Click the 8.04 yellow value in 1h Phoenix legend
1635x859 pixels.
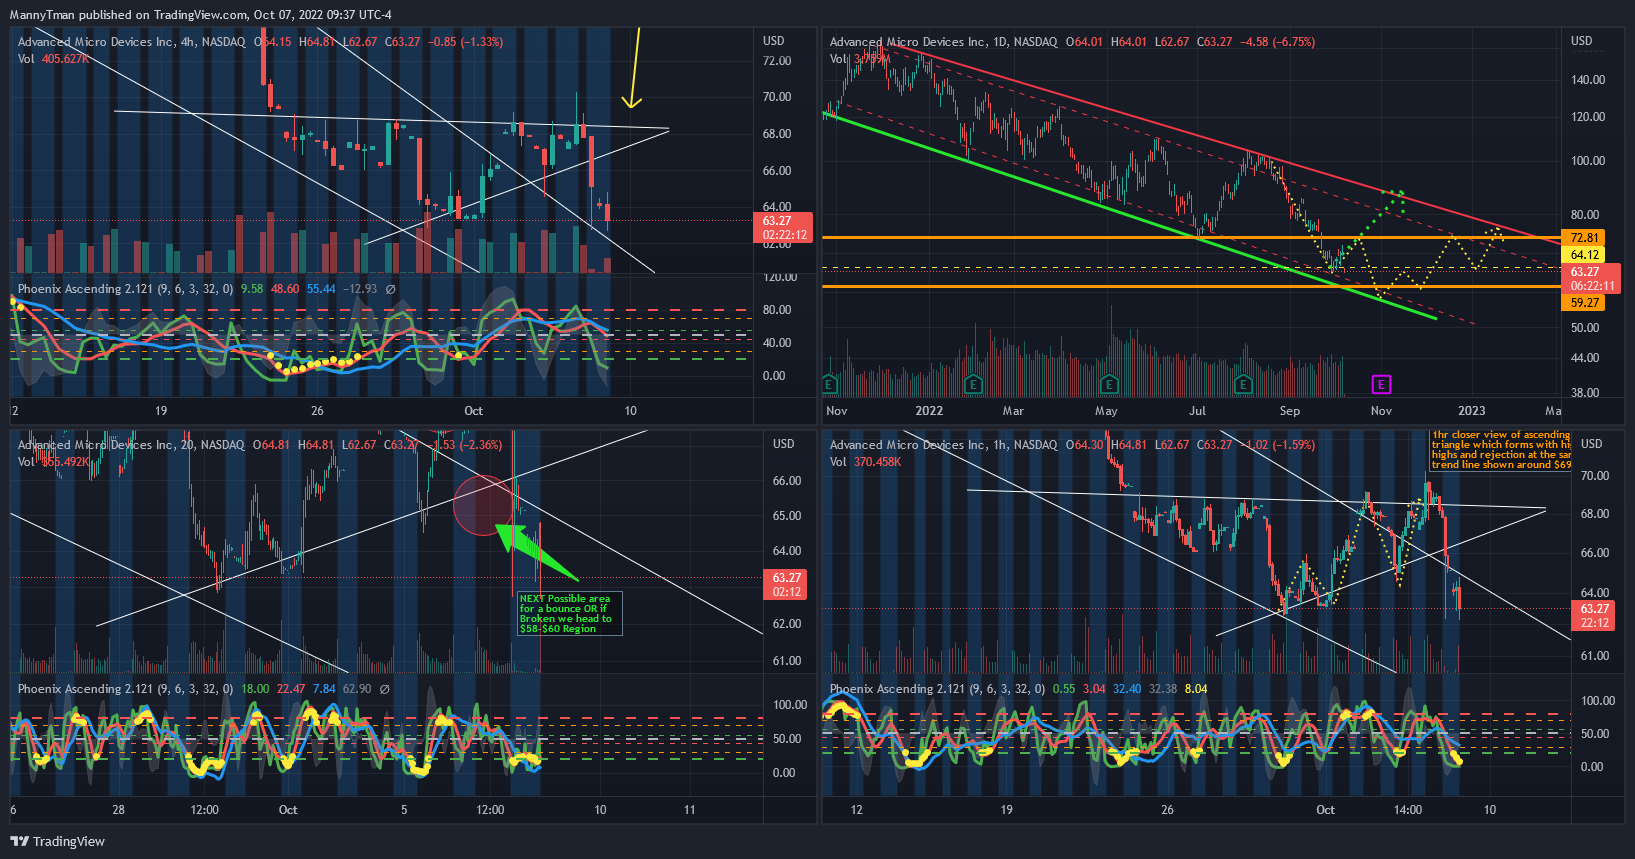[1195, 689]
